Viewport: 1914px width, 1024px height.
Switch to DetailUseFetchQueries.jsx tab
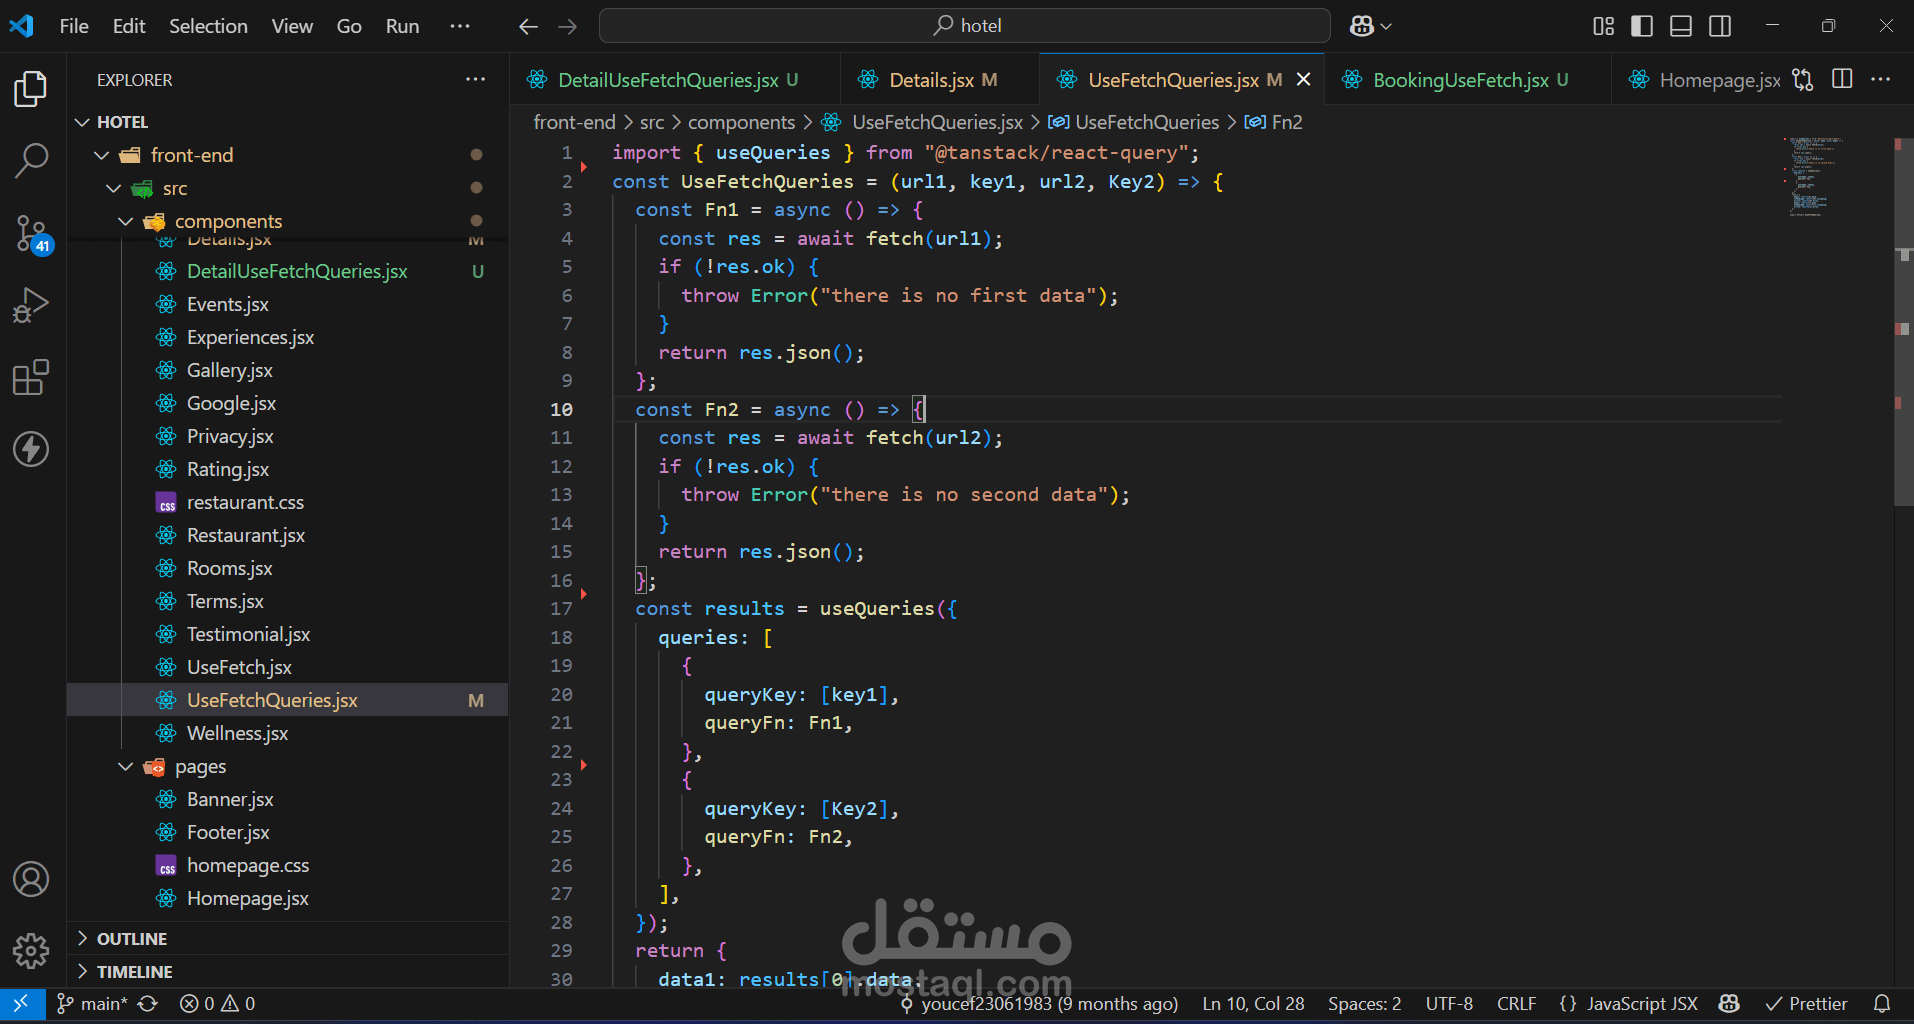pyautogui.click(x=675, y=80)
